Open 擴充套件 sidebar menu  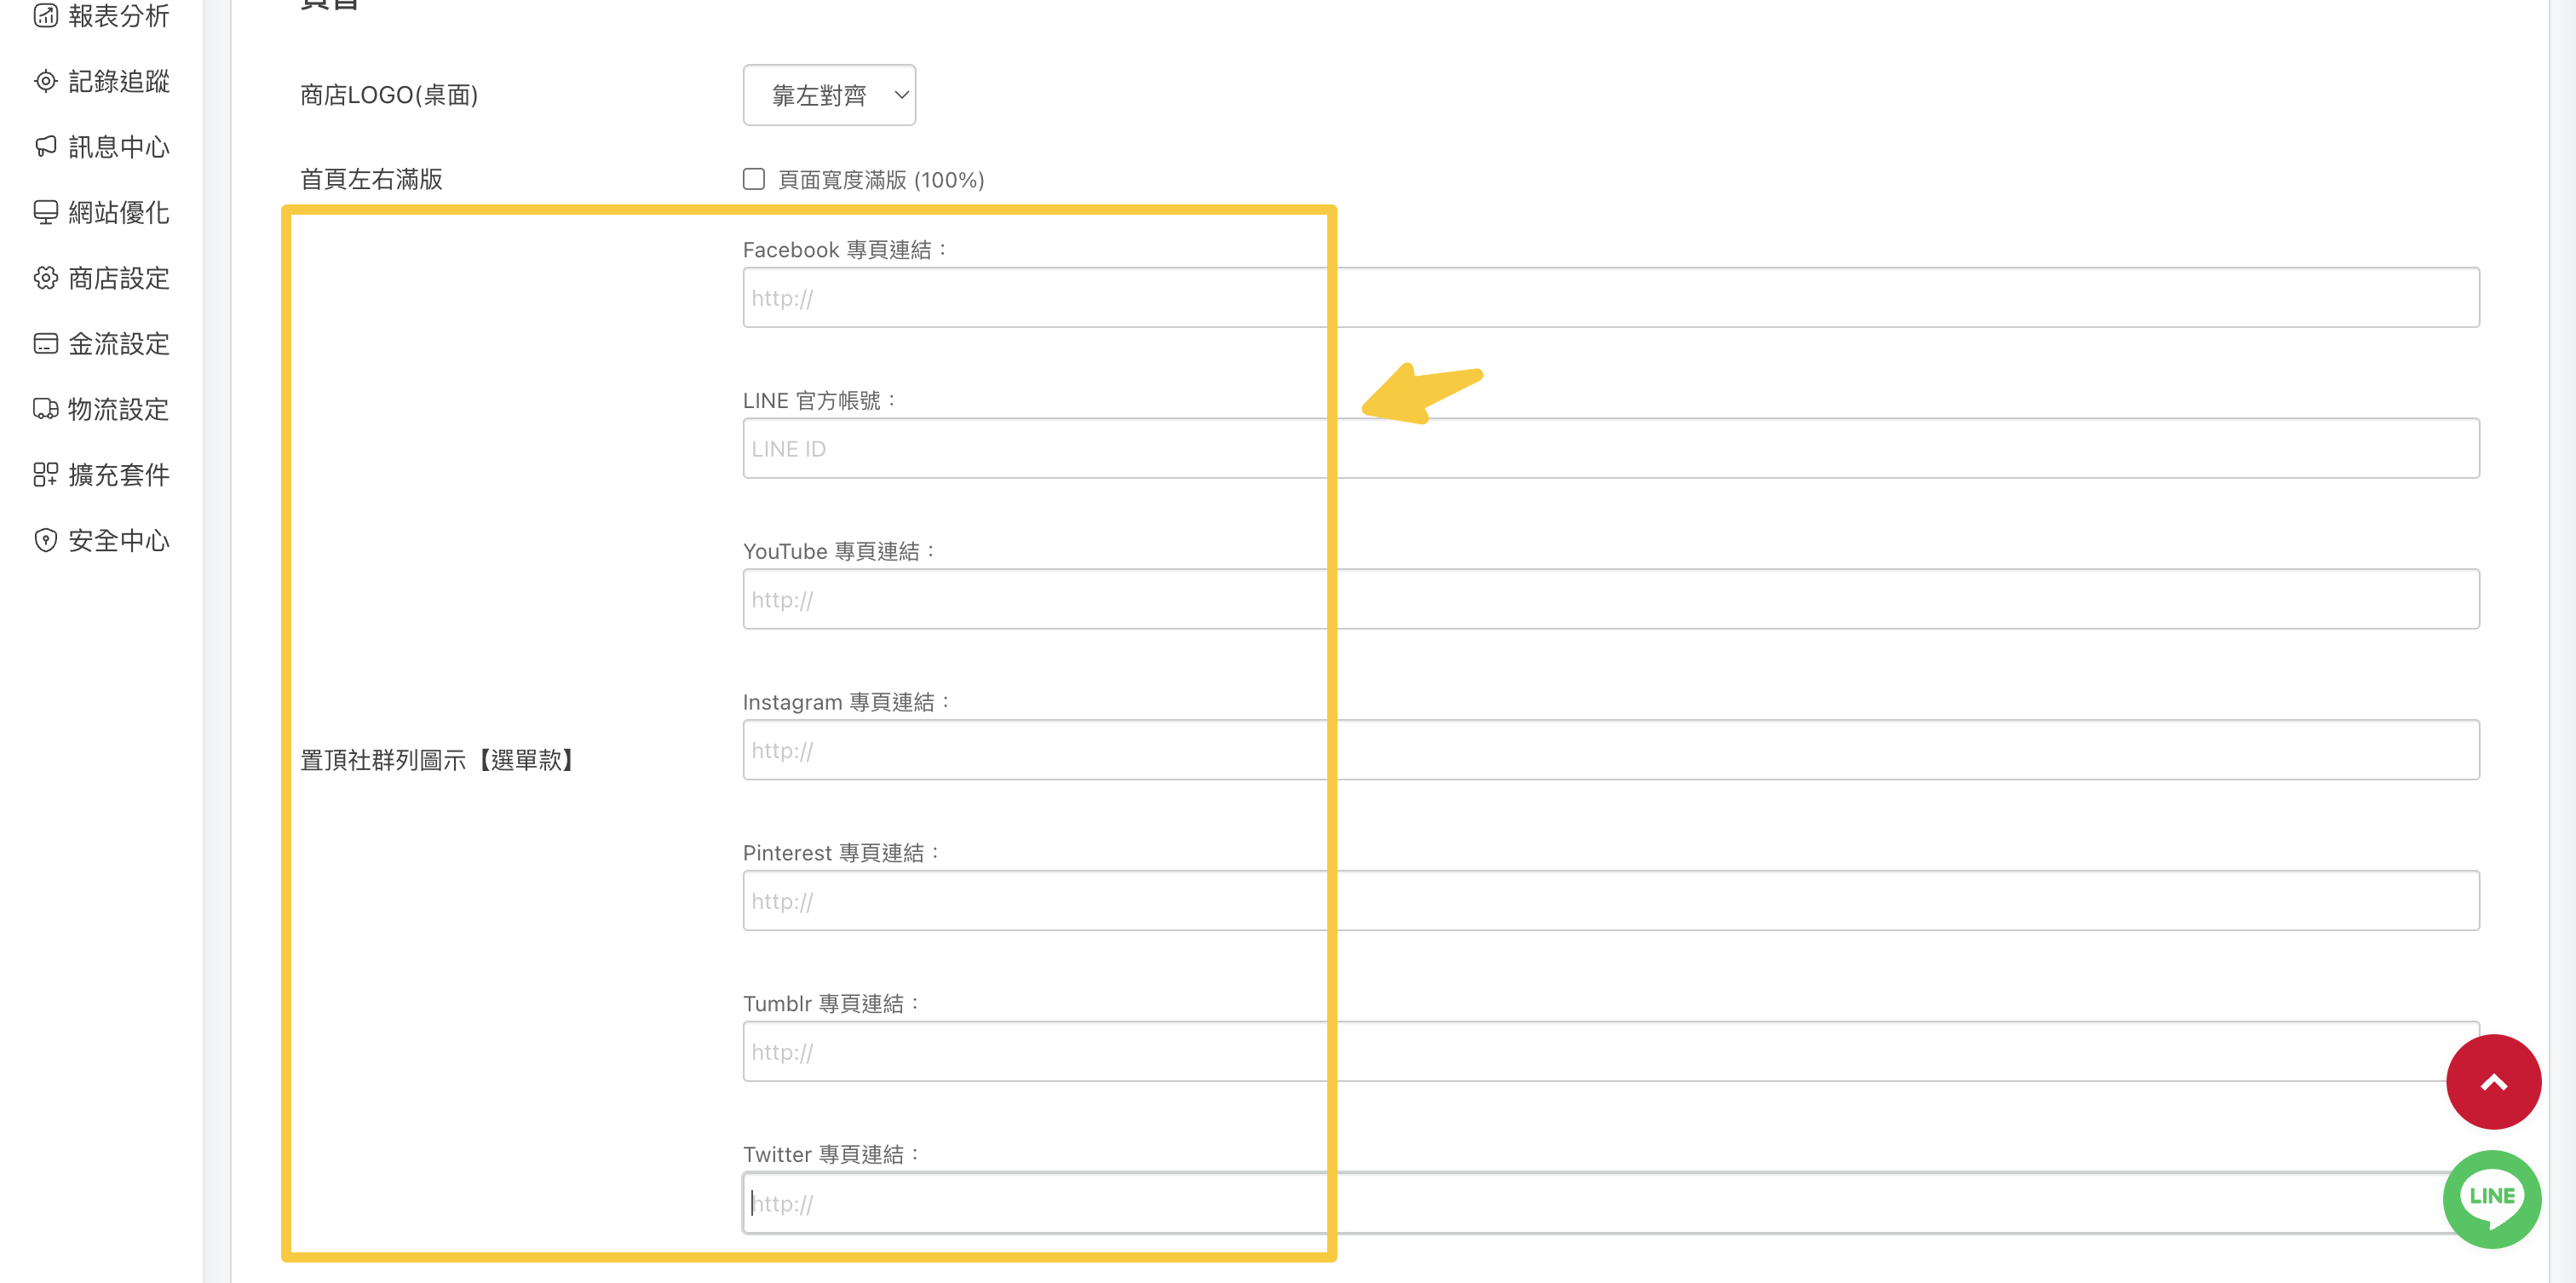[118, 475]
